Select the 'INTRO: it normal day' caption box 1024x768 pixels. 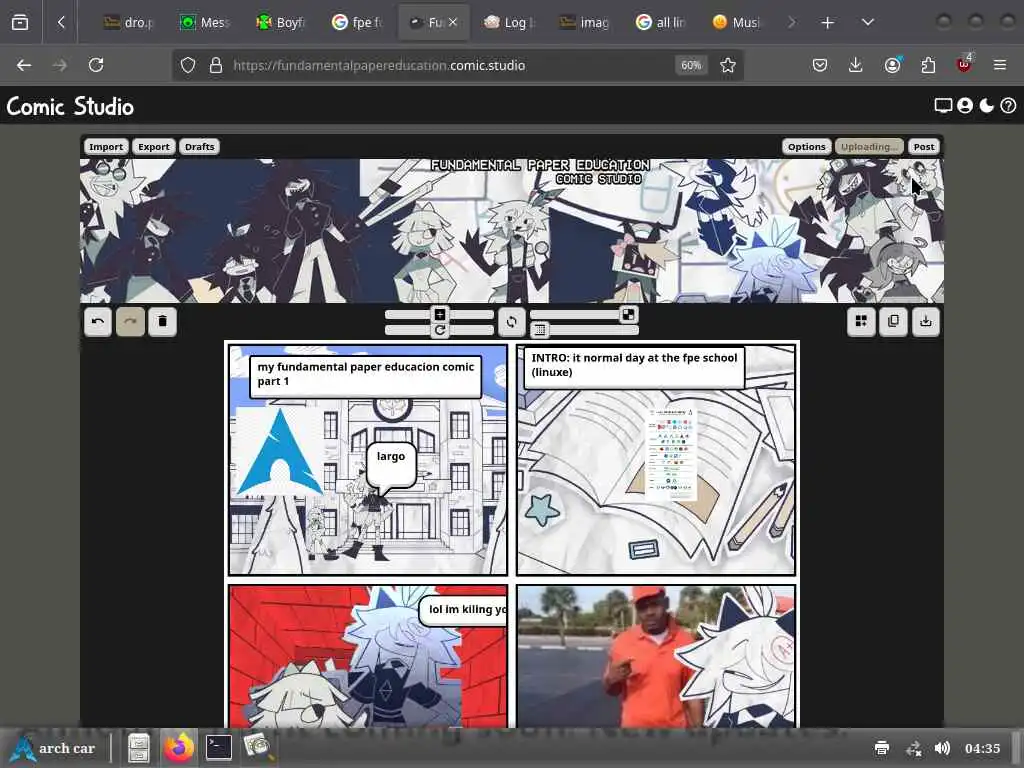[633, 368]
